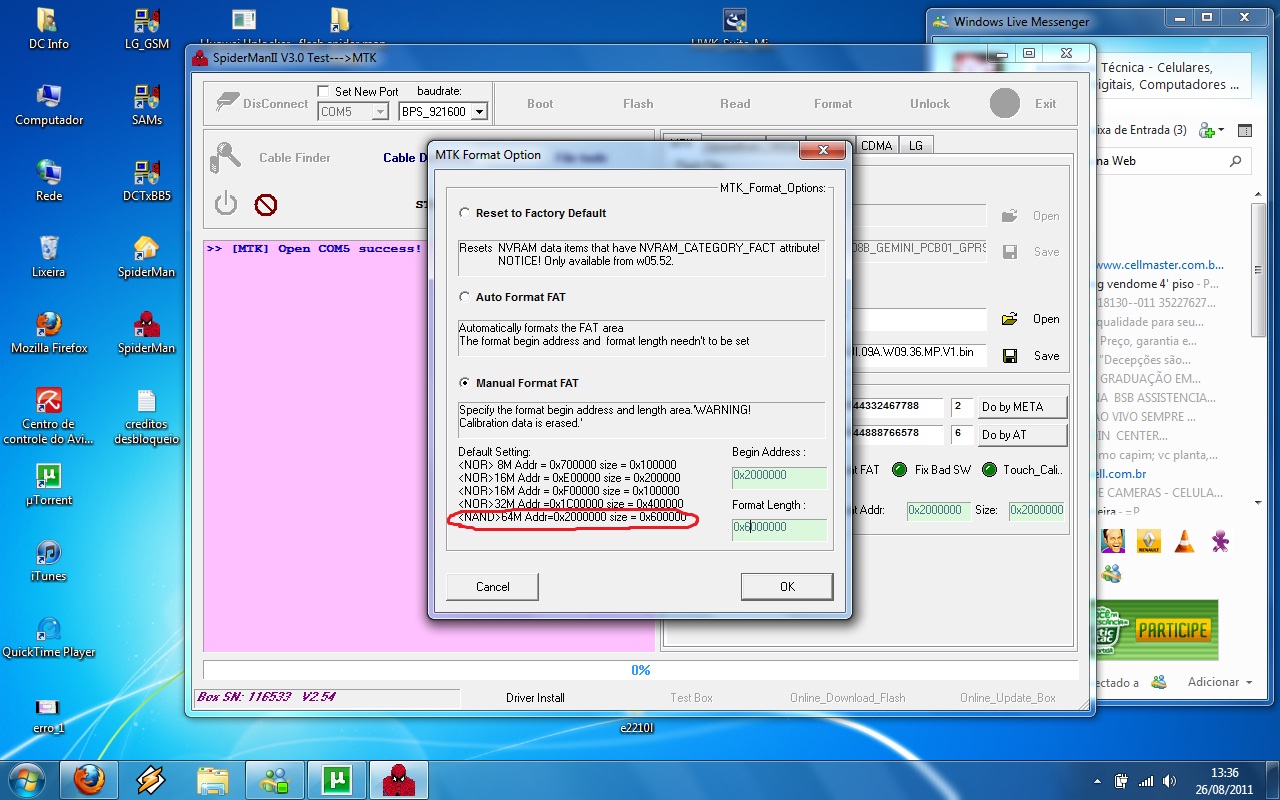Open the DC Info desktop icon

(x=49, y=30)
